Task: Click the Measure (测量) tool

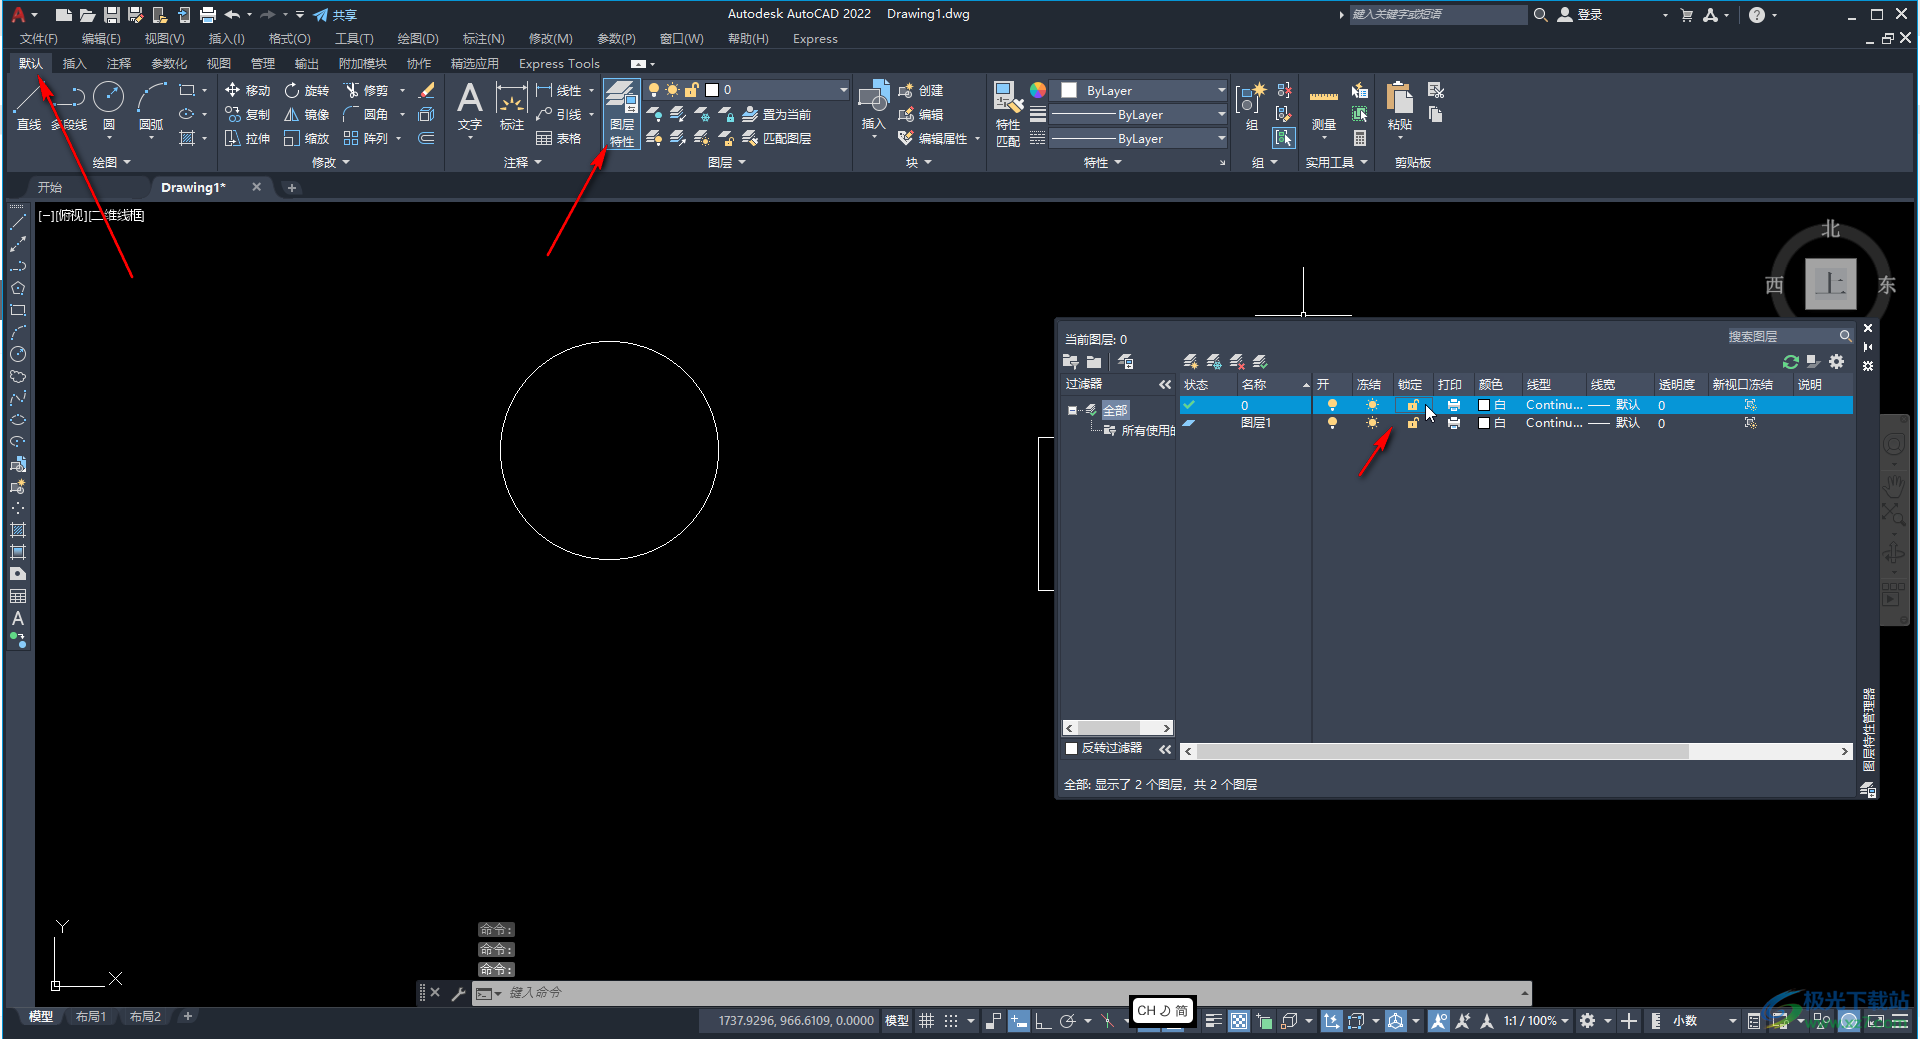Action: [1323, 107]
